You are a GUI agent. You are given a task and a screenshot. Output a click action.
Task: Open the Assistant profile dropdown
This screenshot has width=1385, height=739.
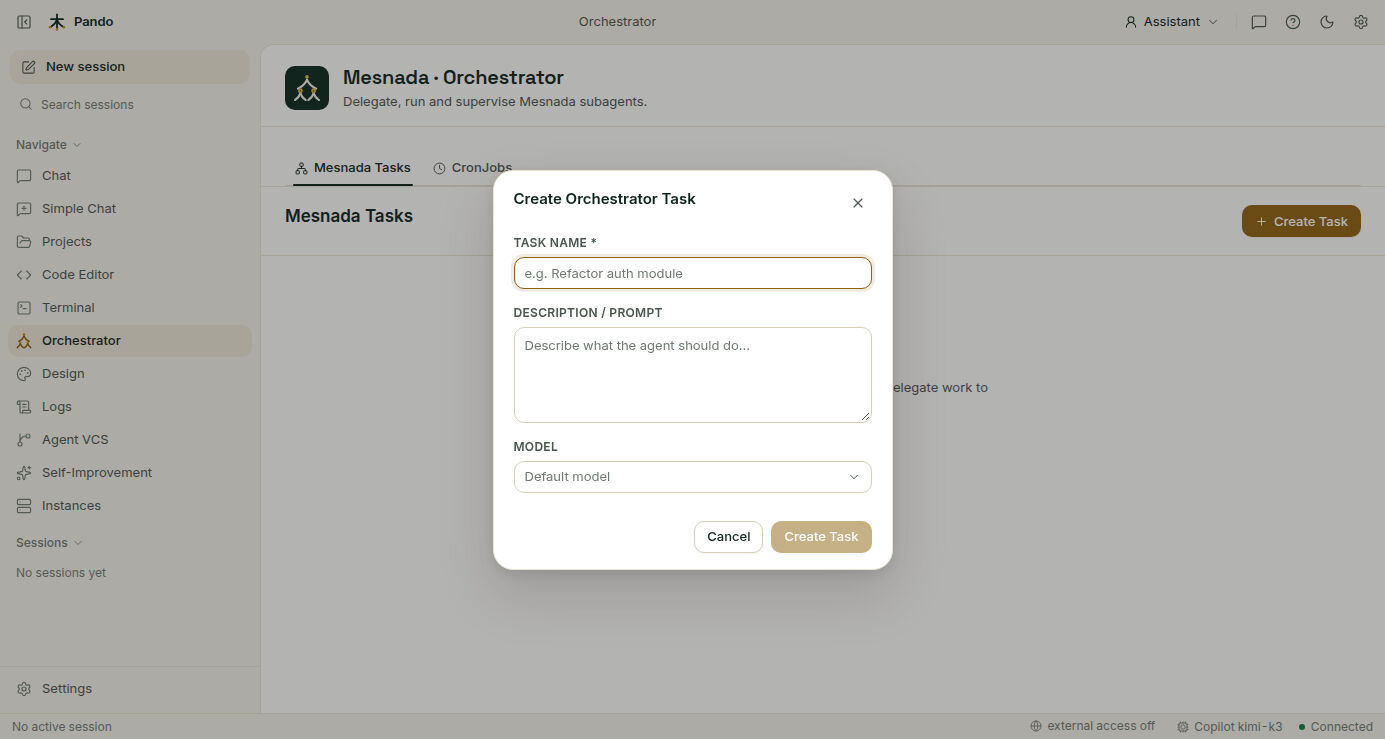tap(1171, 21)
